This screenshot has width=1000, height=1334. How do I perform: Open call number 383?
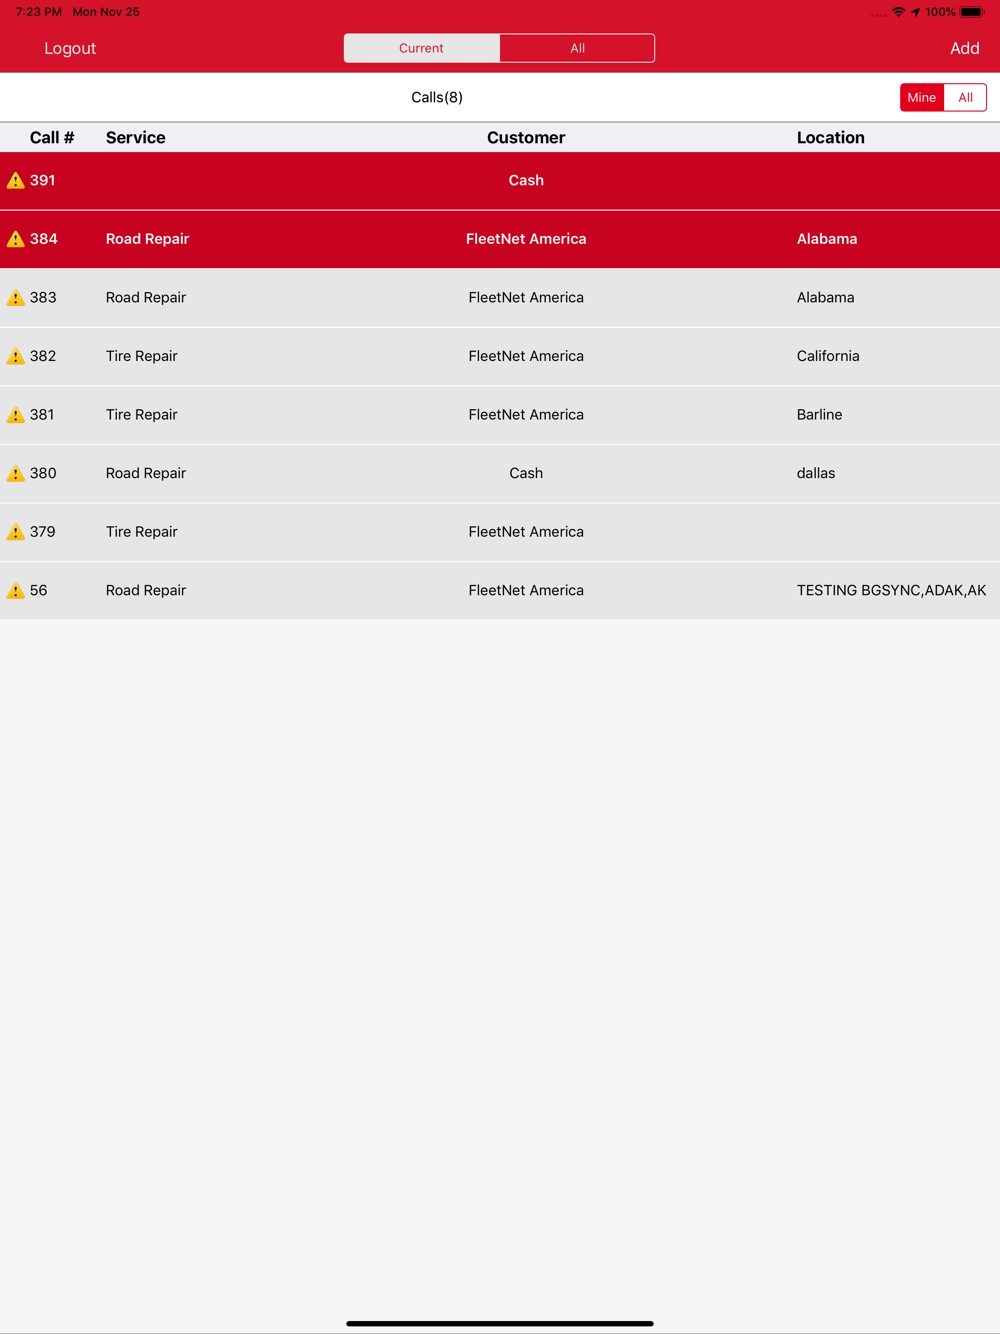click(x=43, y=298)
